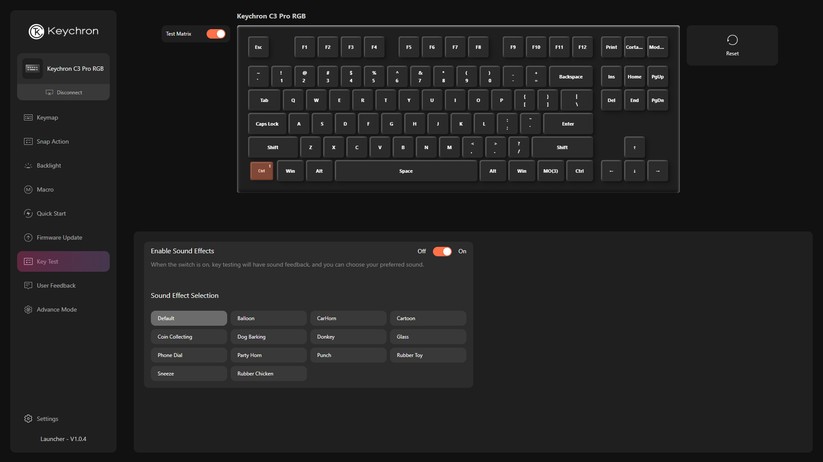Select the Keychron C3 Pro RGB device
The height and width of the screenshot is (462, 823).
click(x=64, y=69)
